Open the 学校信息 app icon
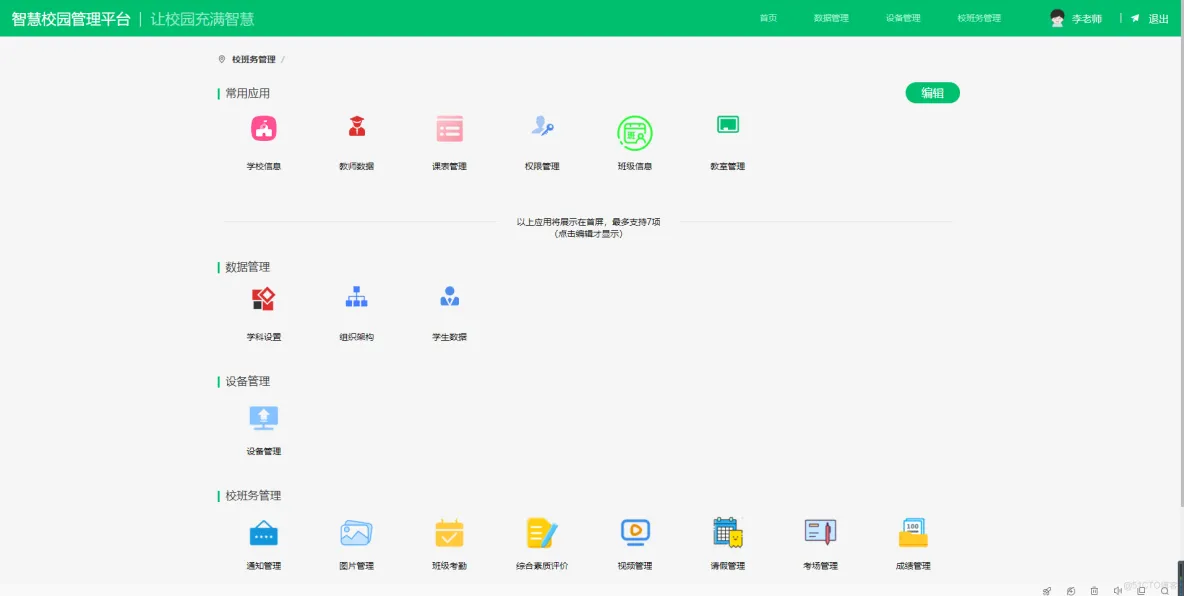 click(x=264, y=129)
